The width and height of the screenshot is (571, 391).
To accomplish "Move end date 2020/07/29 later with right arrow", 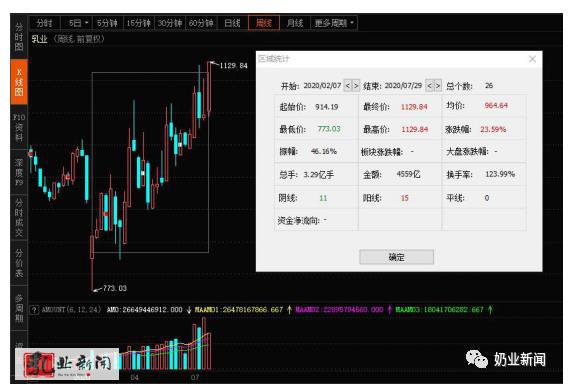I will 438,86.
